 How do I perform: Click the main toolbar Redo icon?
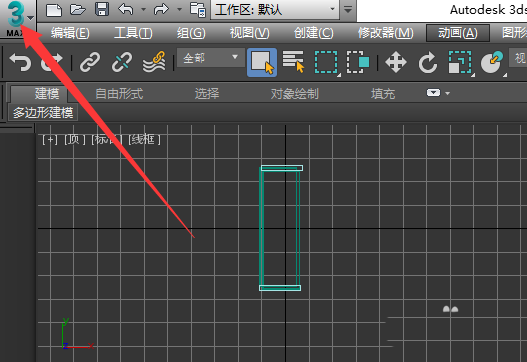[x=52, y=62]
